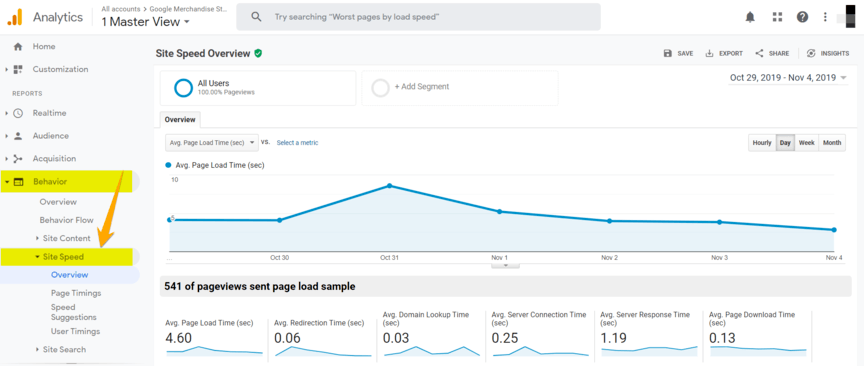
Task: Click the Home house icon
Action: tap(18, 47)
